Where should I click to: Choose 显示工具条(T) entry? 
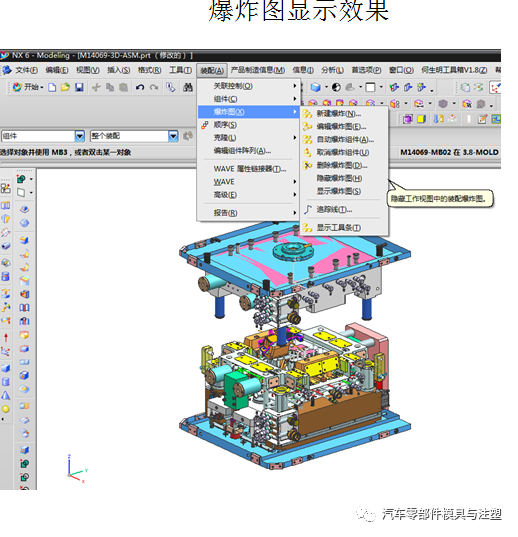[x=344, y=228]
